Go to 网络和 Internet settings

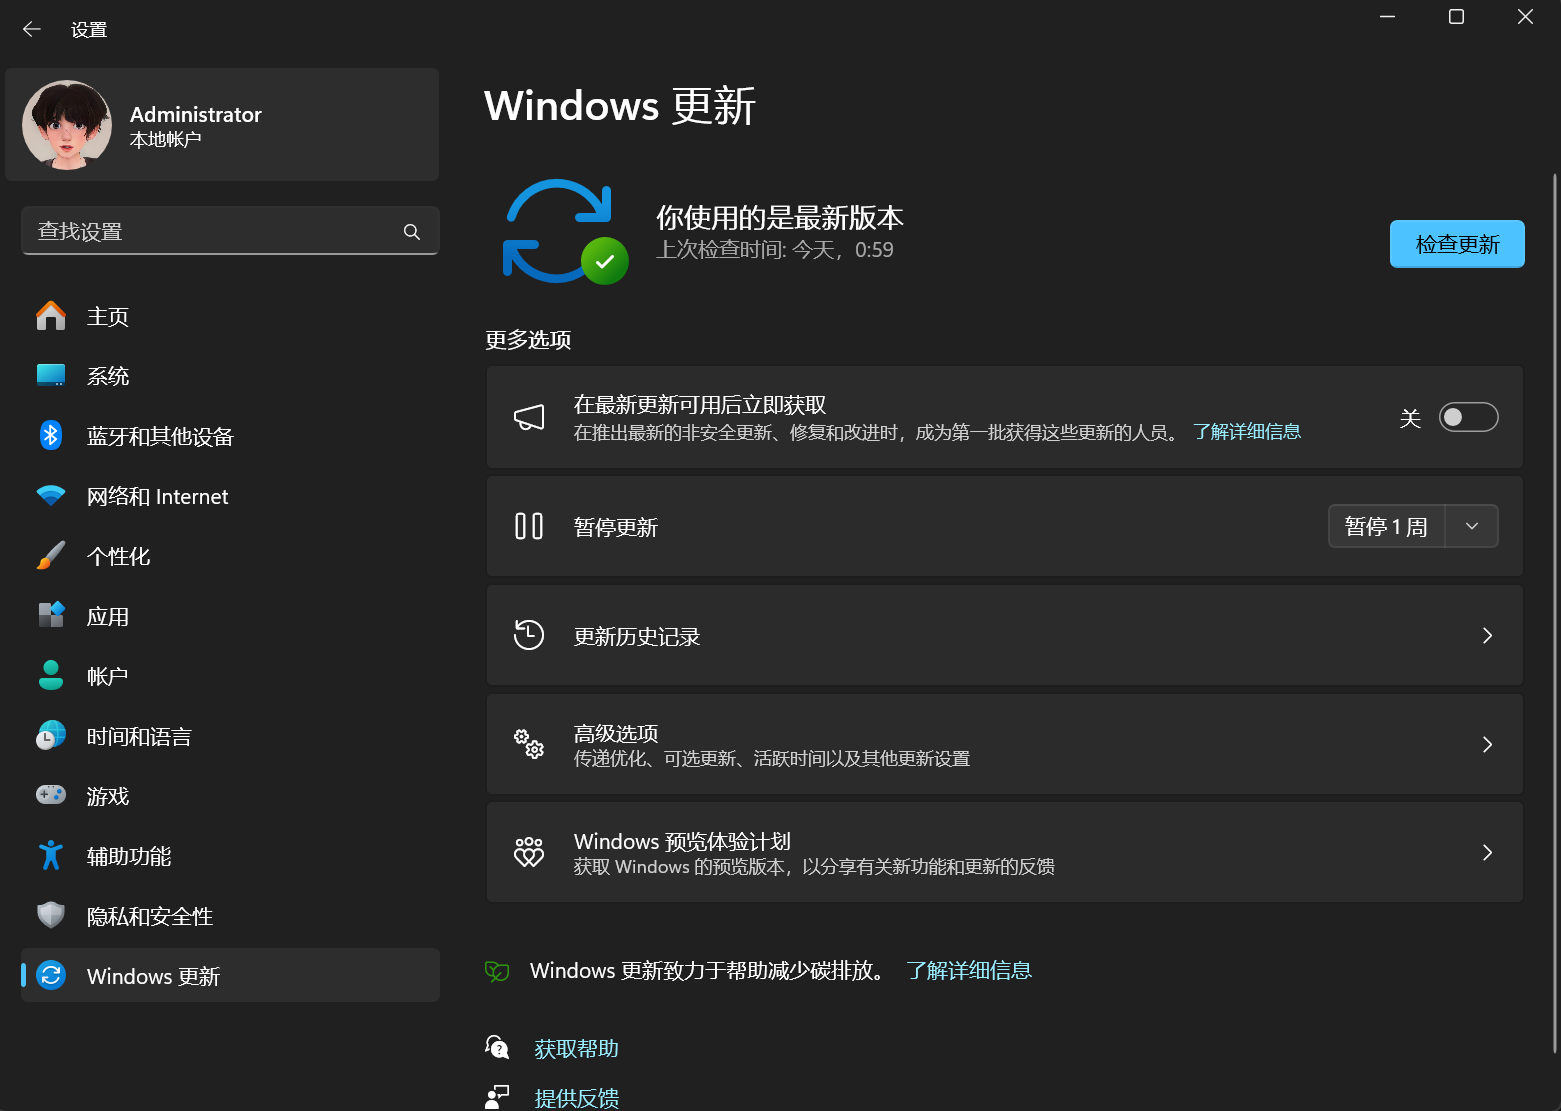coord(230,496)
